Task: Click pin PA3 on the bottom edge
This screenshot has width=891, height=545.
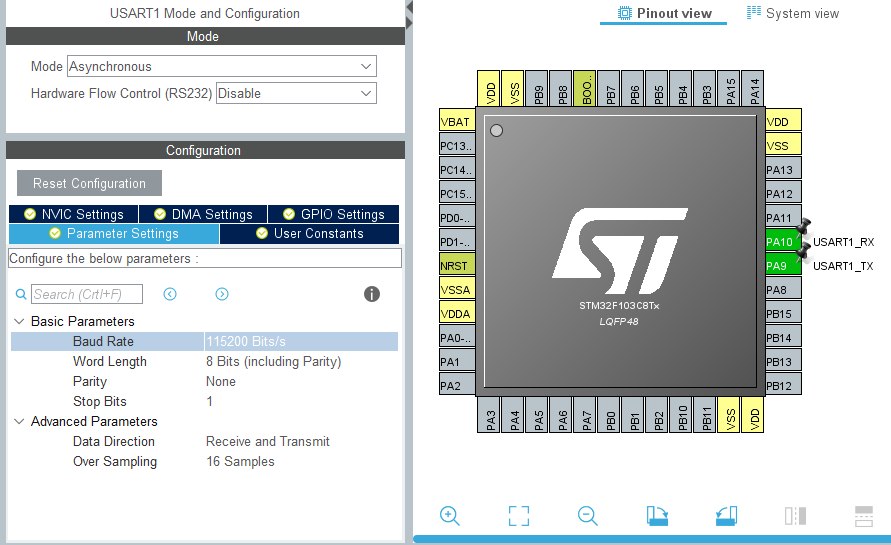Action: 489,415
